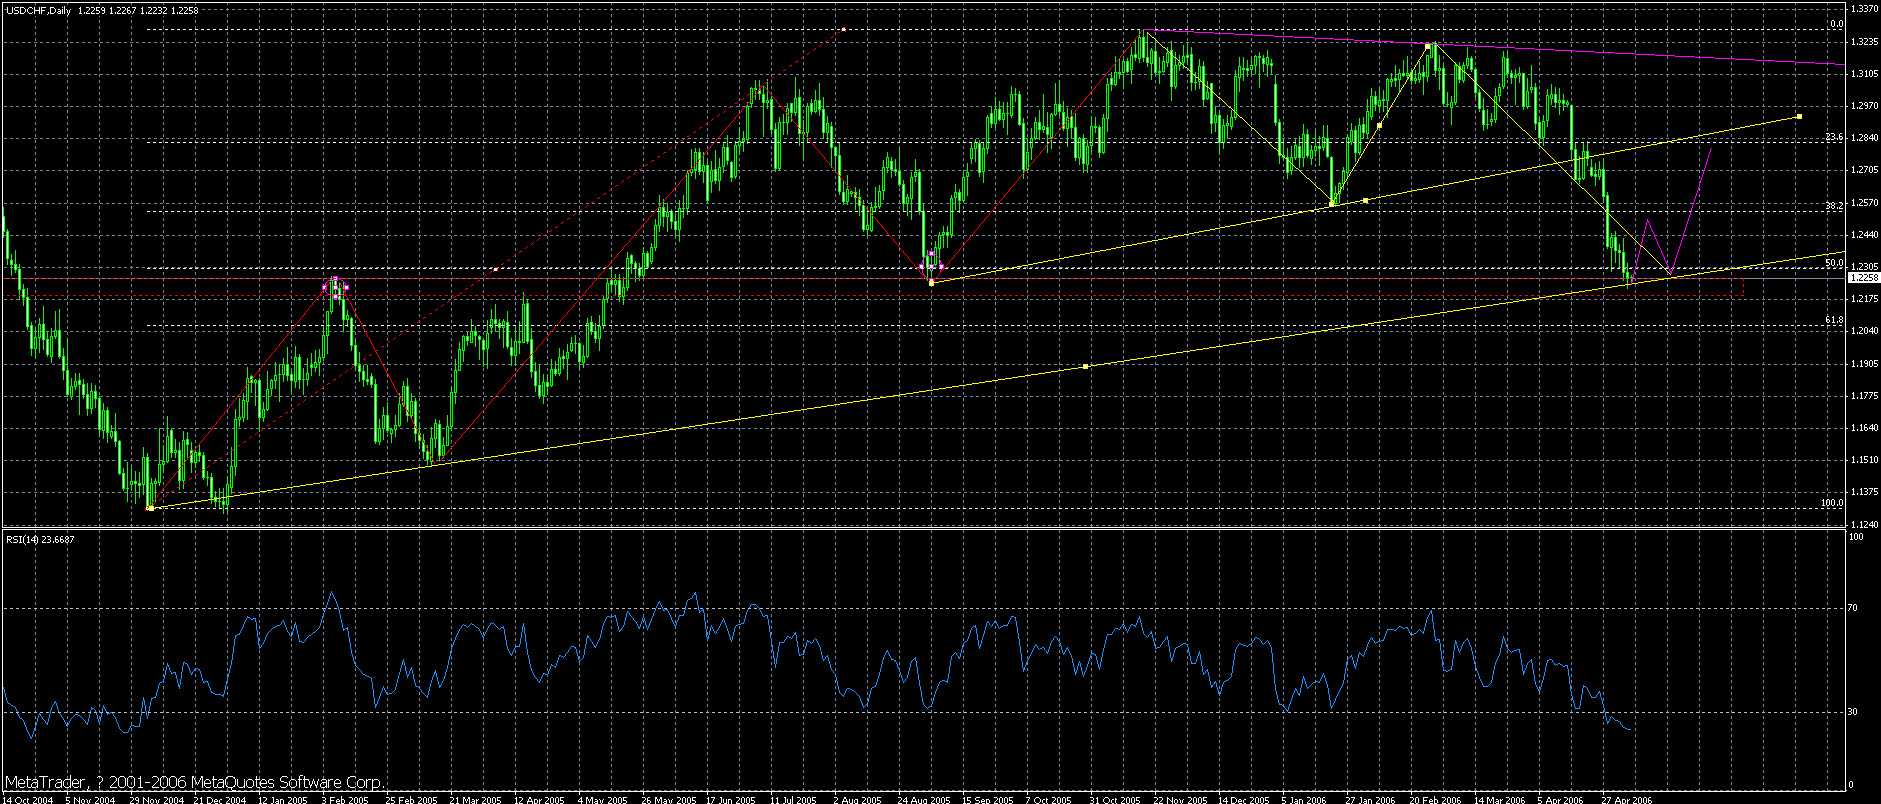The height and width of the screenshot is (804, 1881).
Task: Select the Fibonacci 100.0 level label
Action: [1832, 503]
